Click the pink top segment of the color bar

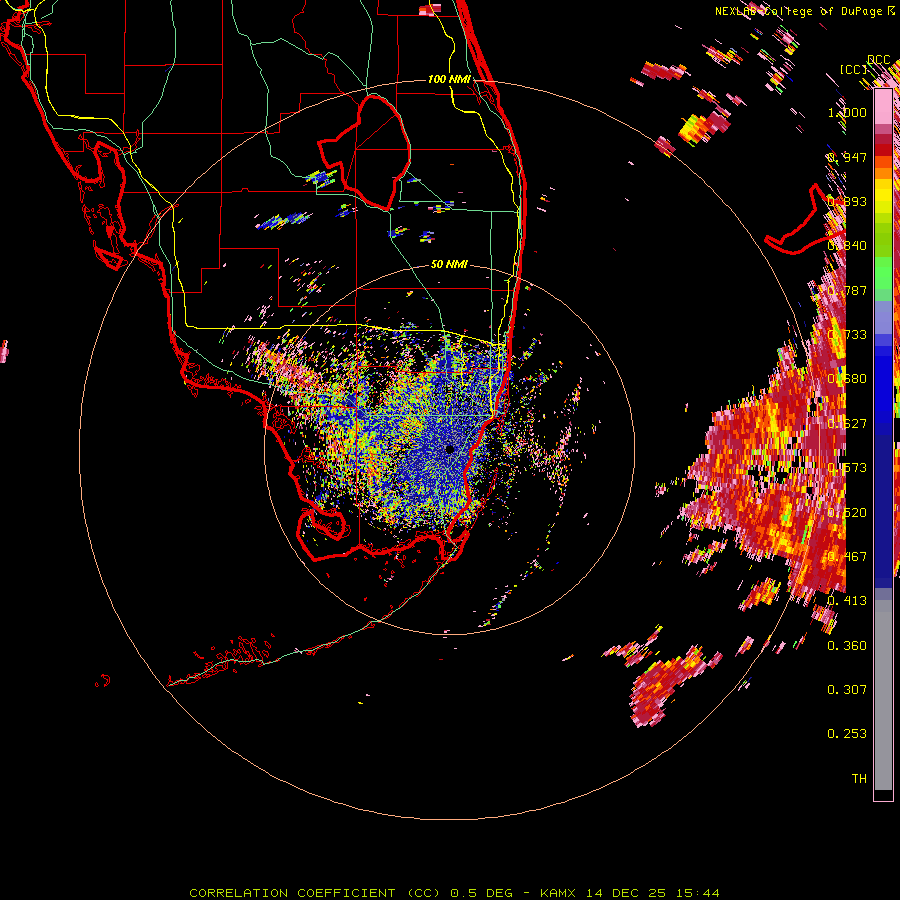883,107
